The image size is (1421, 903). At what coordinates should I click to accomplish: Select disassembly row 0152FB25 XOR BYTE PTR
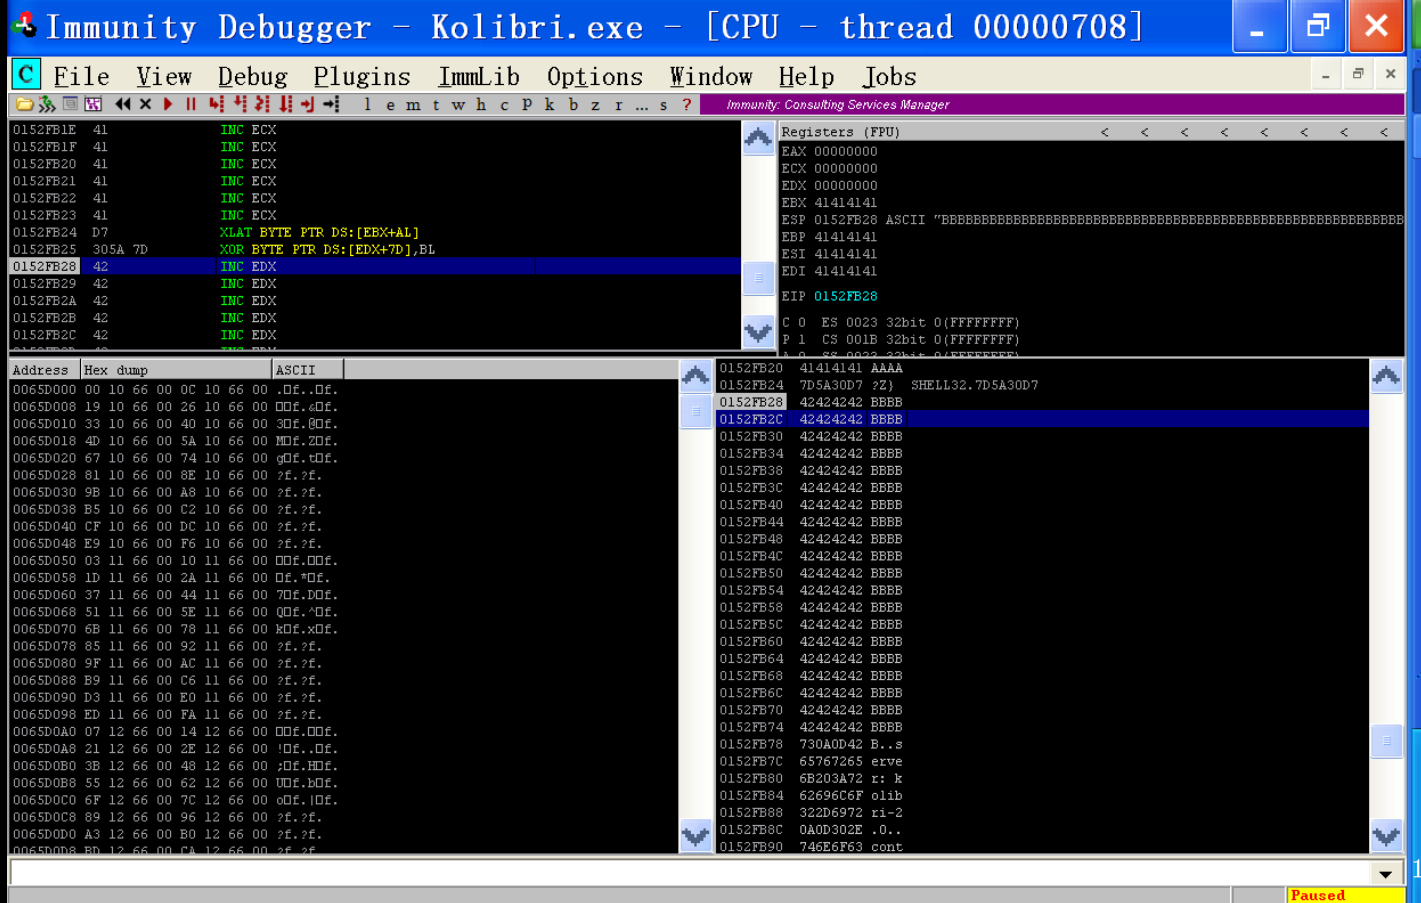pyautogui.click(x=375, y=250)
